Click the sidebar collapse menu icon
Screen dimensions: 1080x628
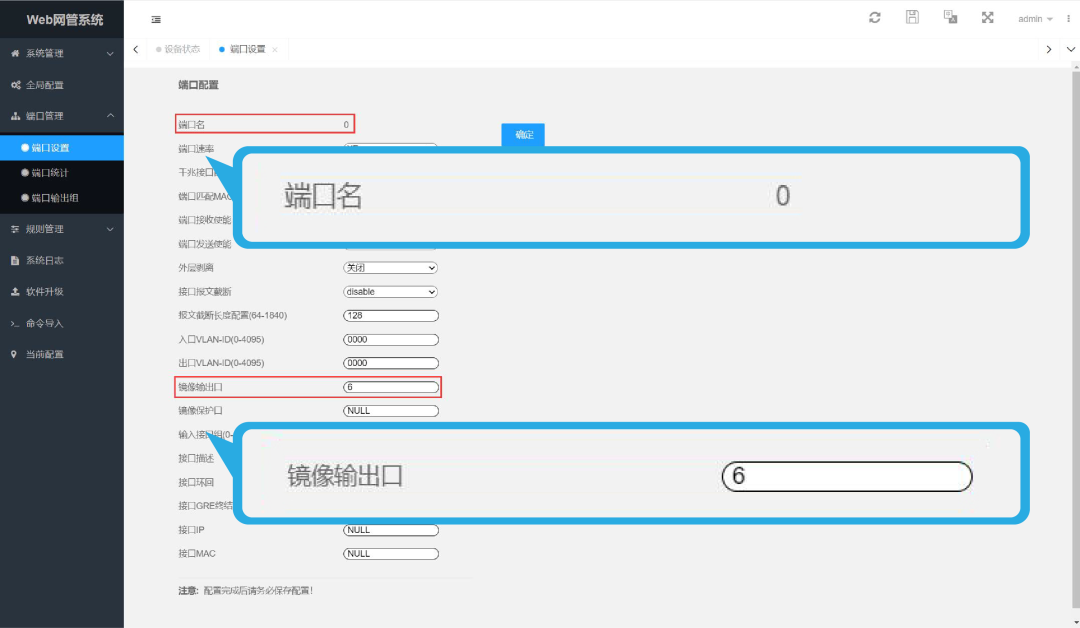[156, 19]
